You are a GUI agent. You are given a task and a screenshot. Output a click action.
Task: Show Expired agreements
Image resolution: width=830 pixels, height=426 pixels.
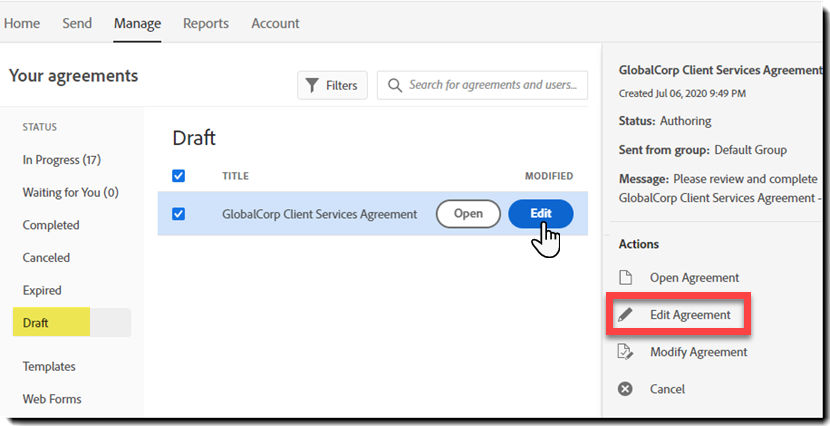(x=42, y=291)
